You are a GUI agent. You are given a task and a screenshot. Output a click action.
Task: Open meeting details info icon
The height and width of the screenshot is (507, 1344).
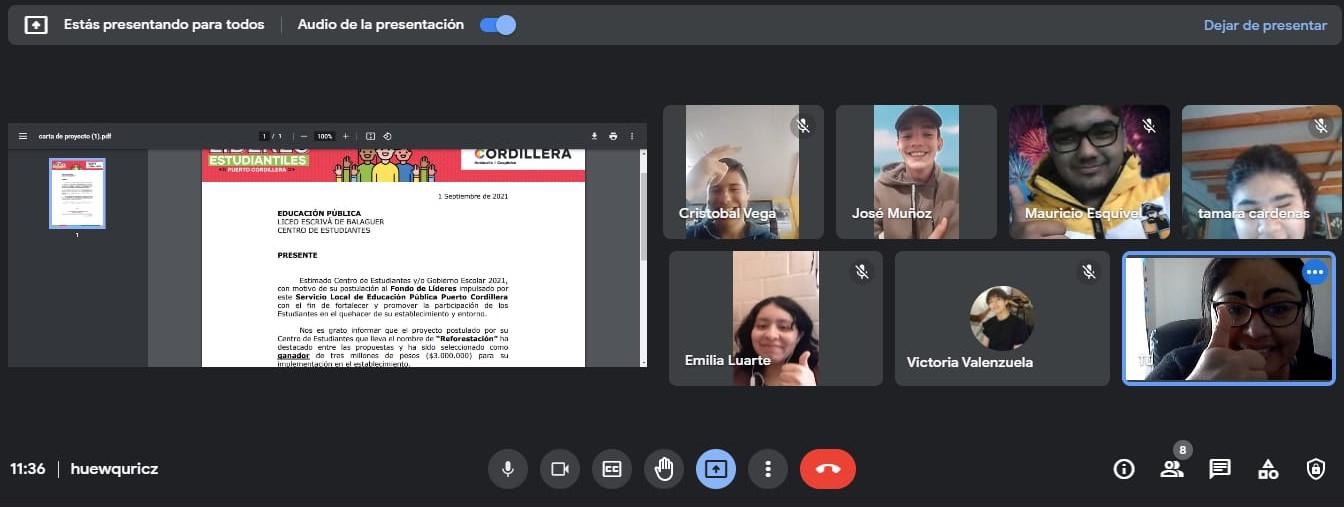click(x=1123, y=469)
